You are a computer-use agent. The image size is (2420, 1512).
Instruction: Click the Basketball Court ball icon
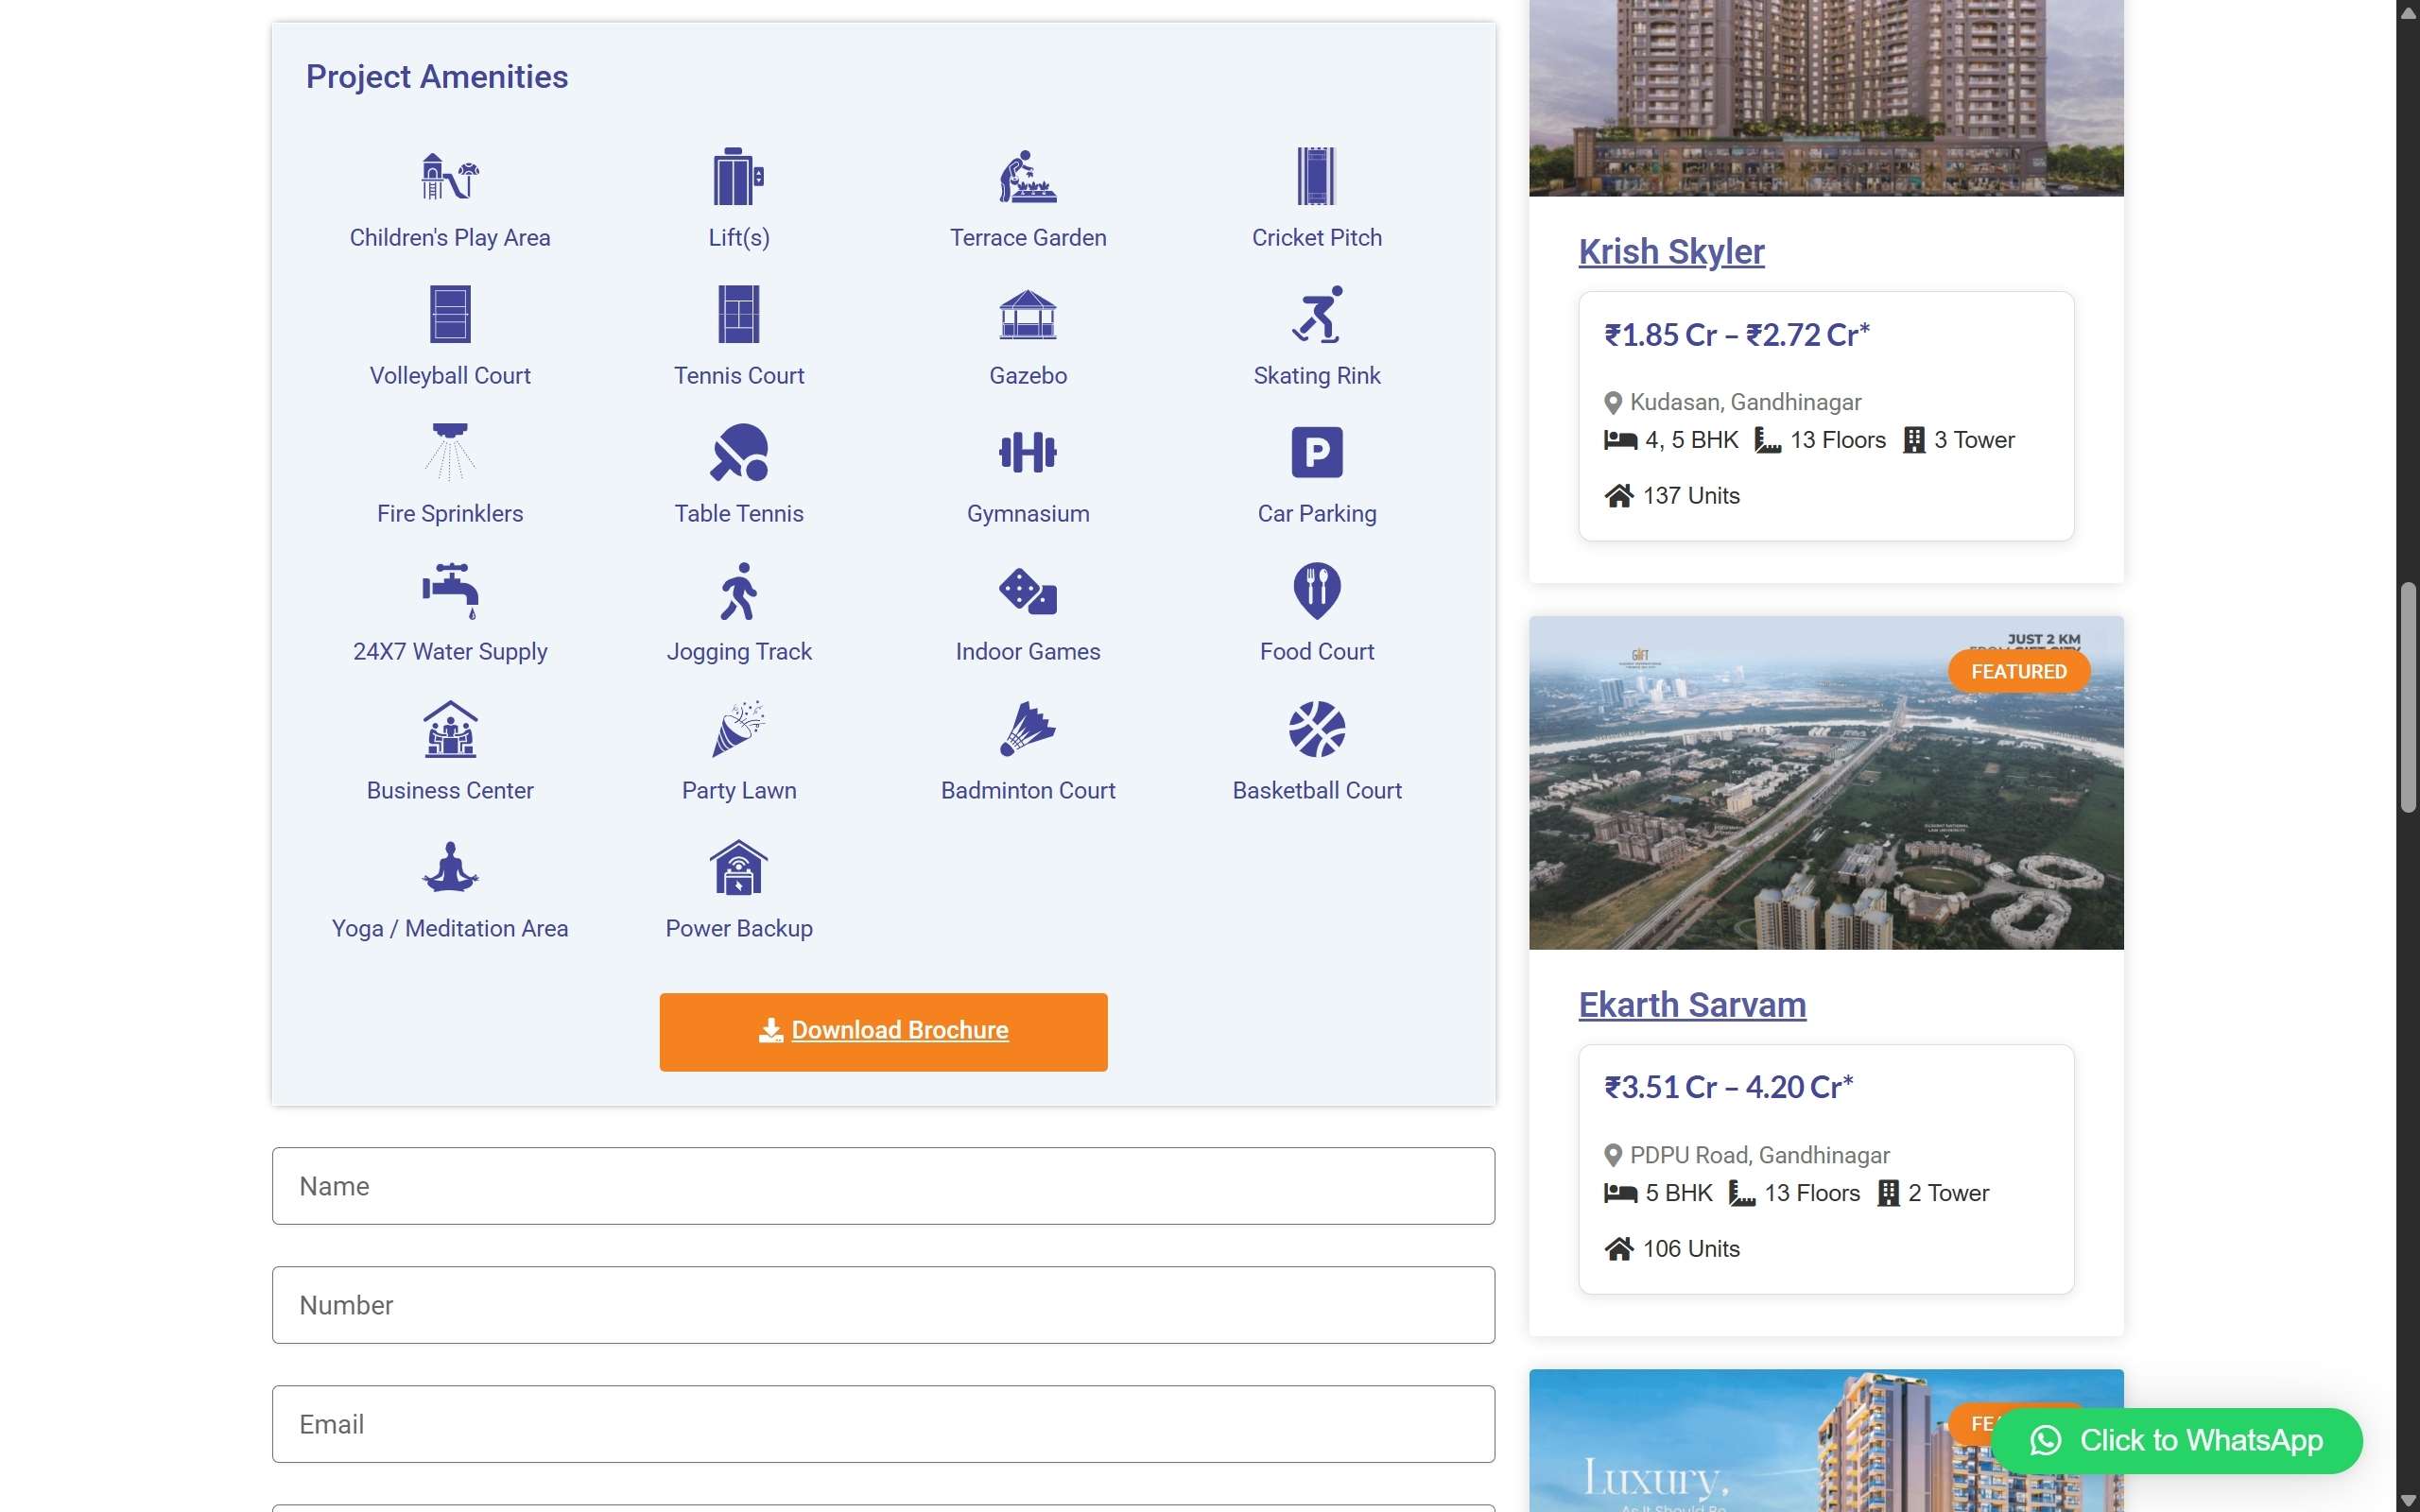point(1316,728)
